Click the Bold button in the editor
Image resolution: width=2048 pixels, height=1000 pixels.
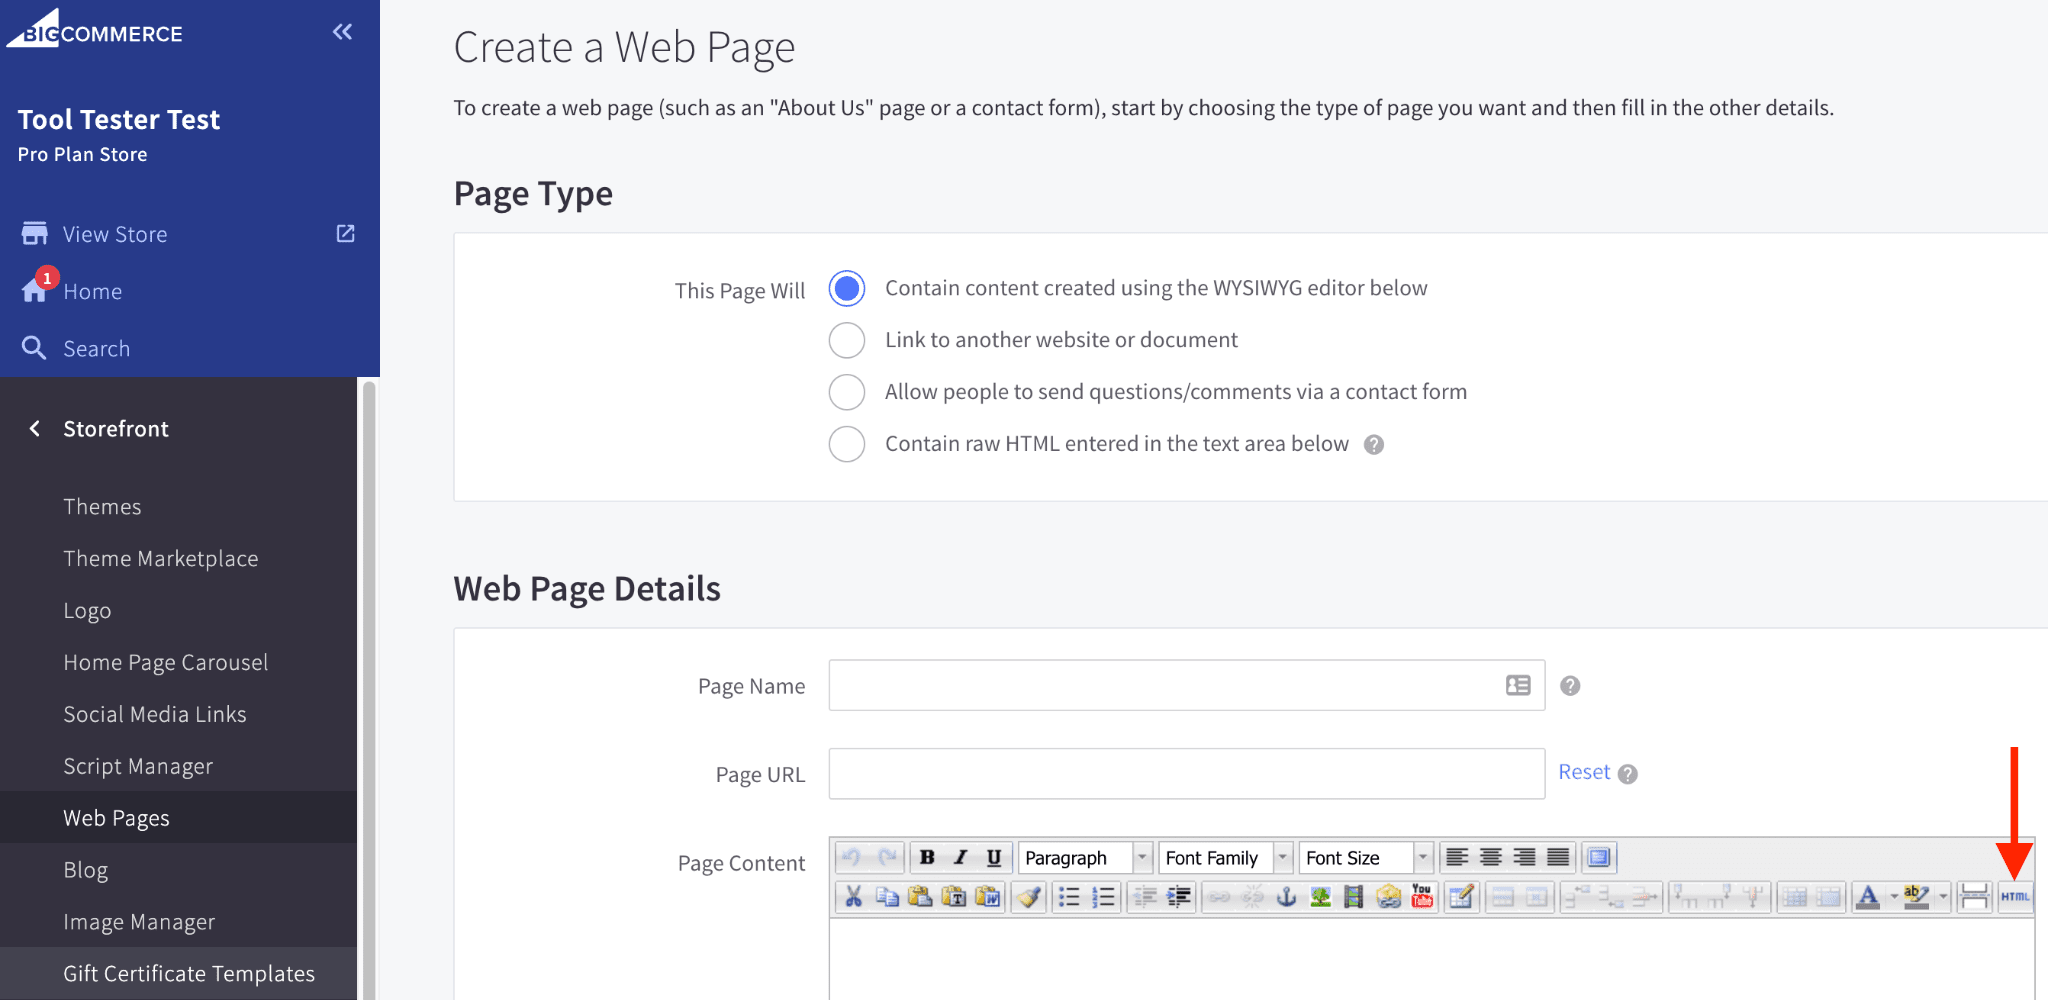tap(927, 857)
